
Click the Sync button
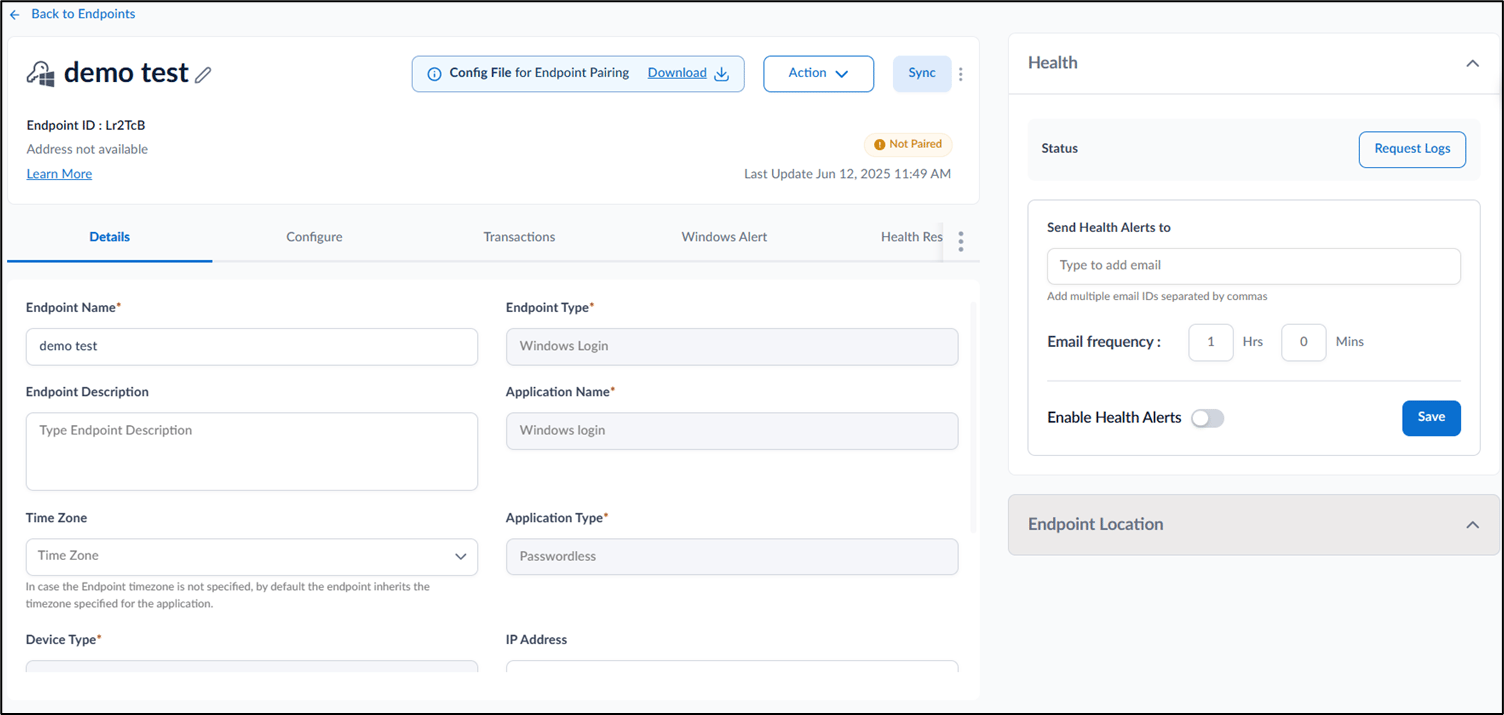tap(922, 74)
